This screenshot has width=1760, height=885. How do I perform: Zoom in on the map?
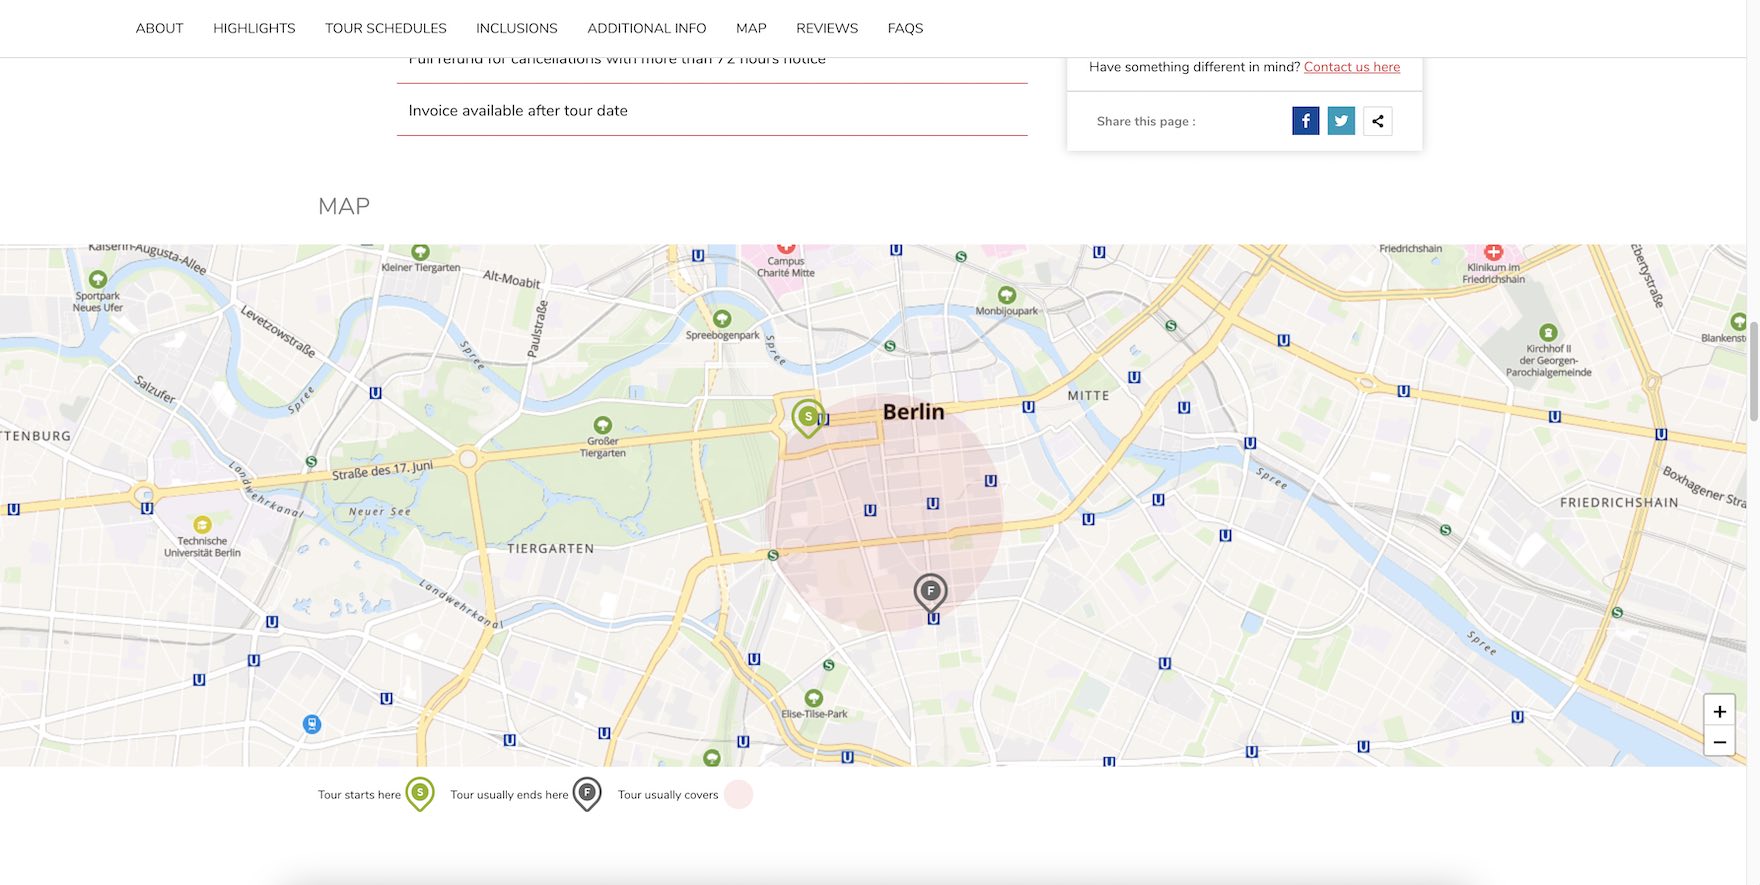1719,712
